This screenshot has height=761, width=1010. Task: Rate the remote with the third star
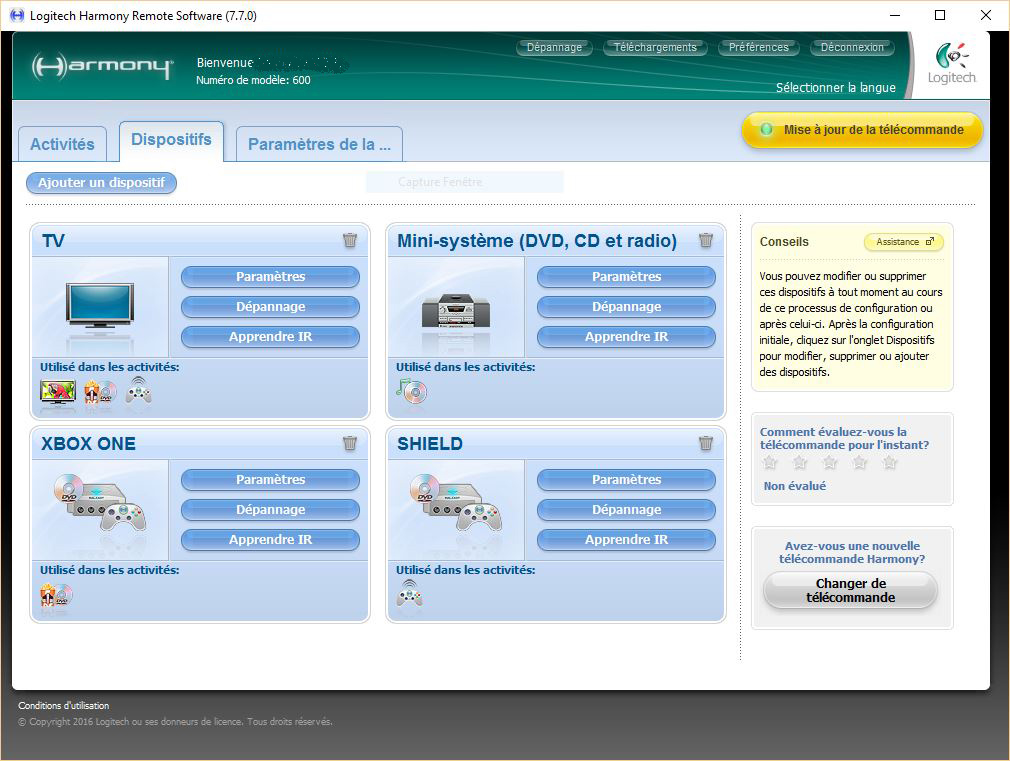830,463
